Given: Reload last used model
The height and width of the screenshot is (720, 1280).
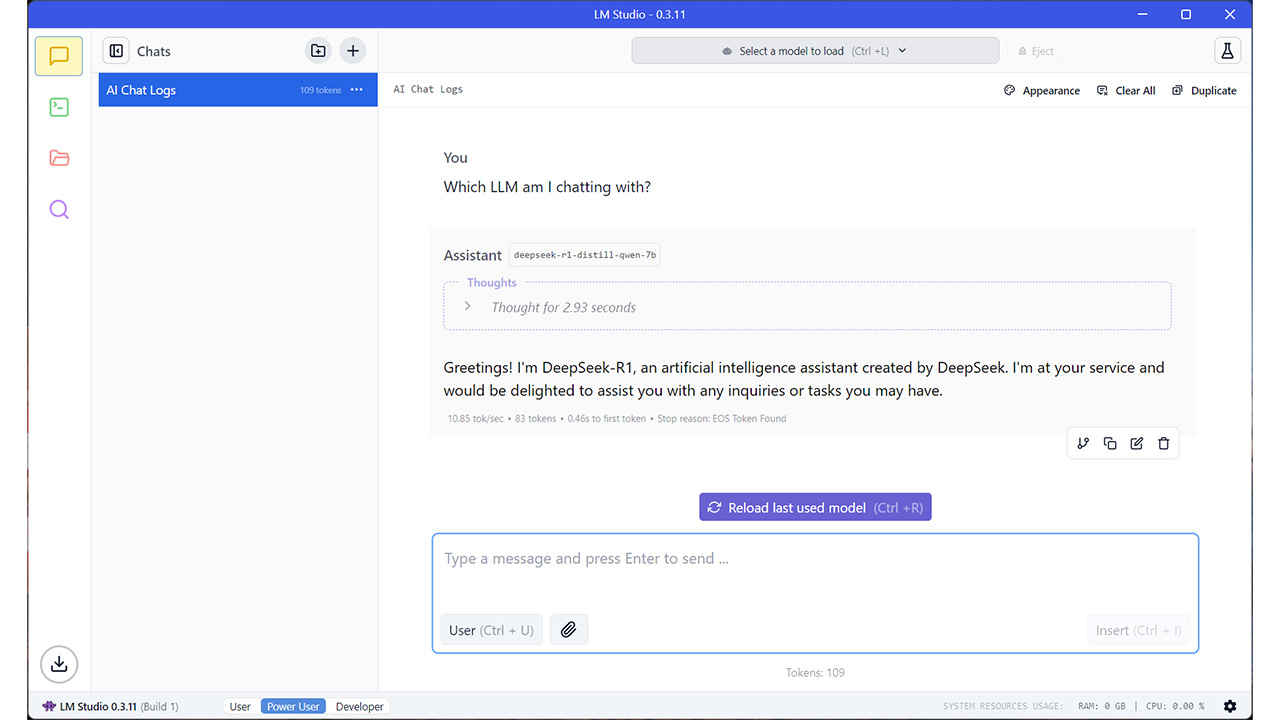Looking at the screenshot, I should [x=815, y=507].
